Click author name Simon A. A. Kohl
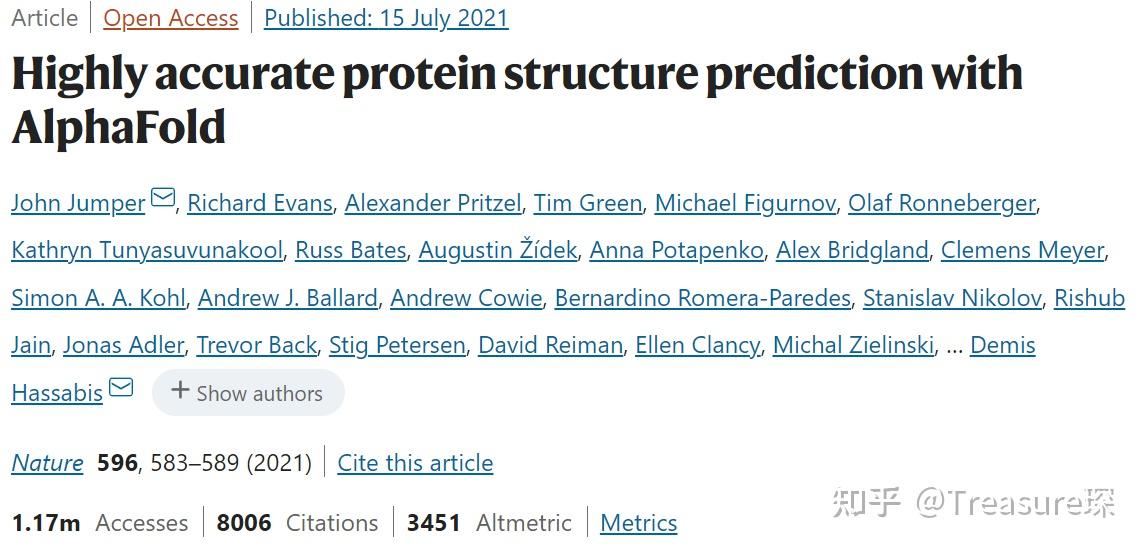 [x=98, y=298]
